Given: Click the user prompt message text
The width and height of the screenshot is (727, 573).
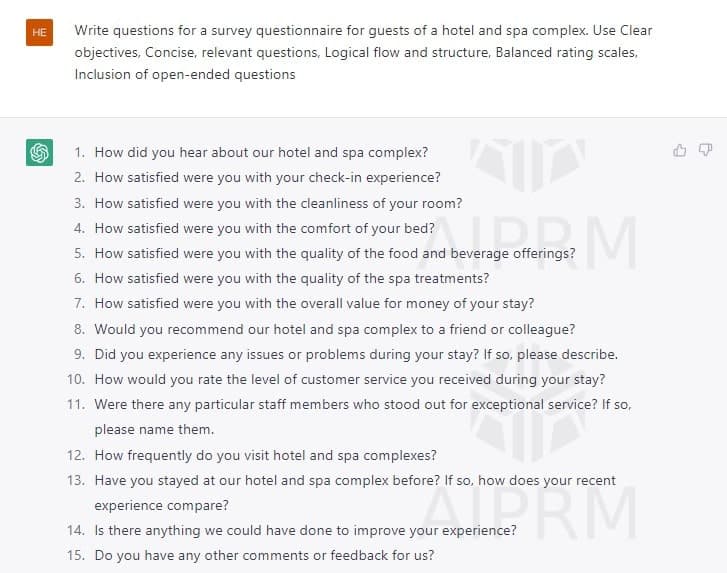Looking at the screenshot, I should [364, 52].
